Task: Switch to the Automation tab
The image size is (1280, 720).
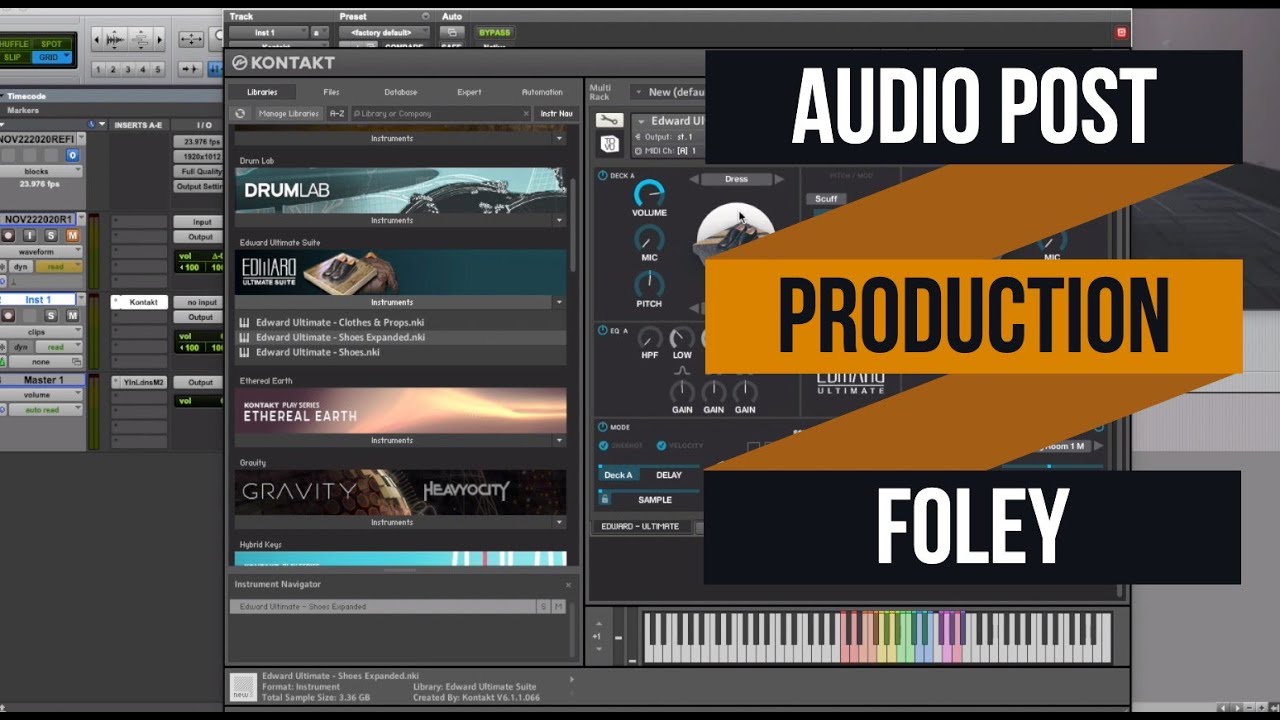Action: click(542, 92)
